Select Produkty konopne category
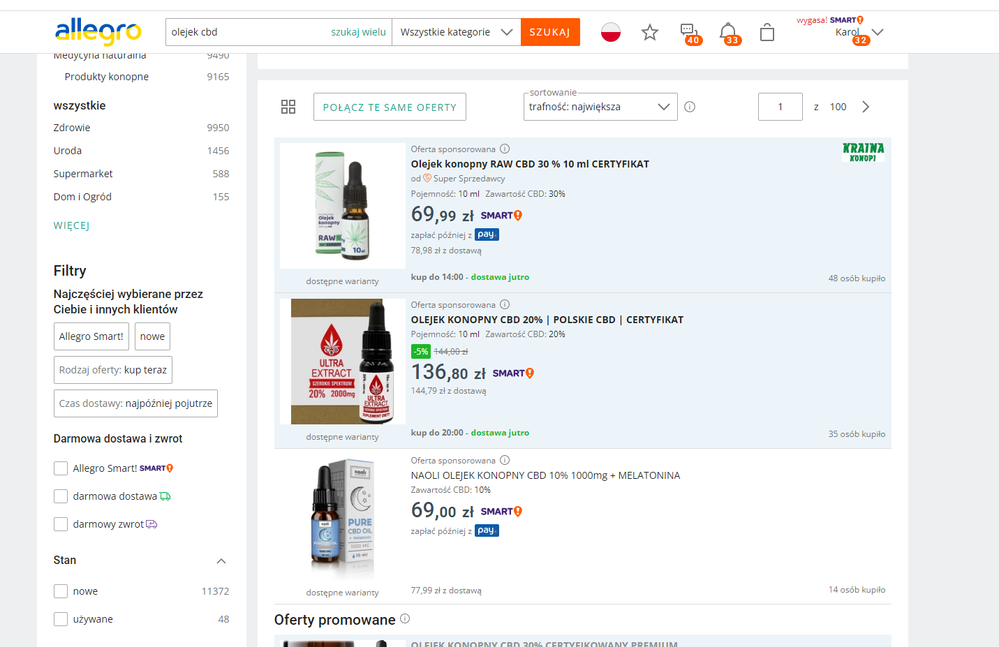999x647 pixels. coord(106,76)
